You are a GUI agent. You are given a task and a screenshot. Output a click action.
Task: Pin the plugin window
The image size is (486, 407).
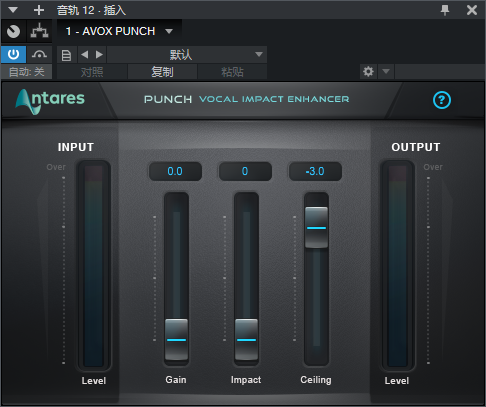445,10
